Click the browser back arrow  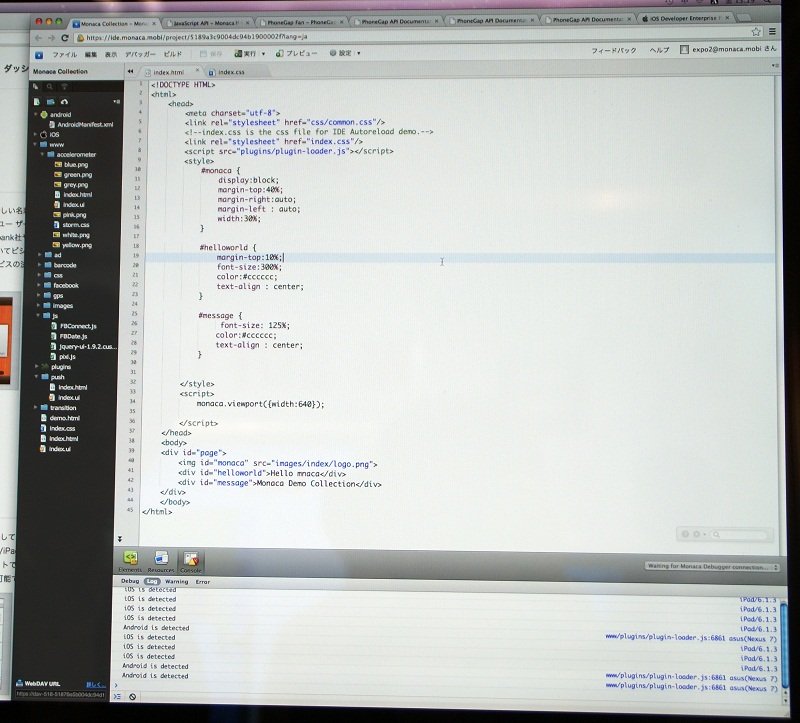point(38,38)
